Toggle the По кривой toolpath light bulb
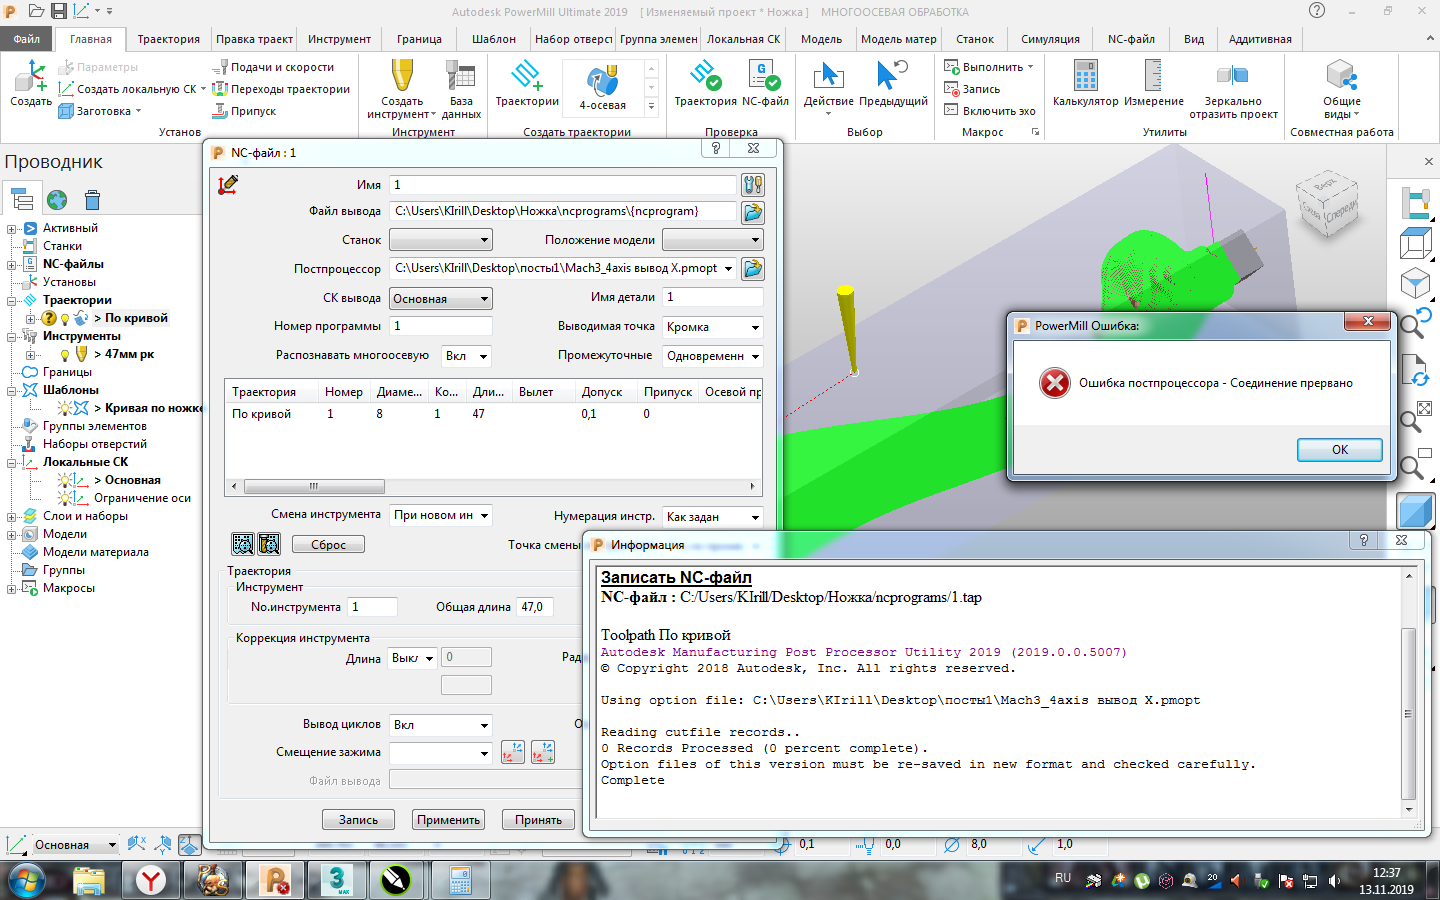Screen dimensions: 1440x900 (x=65, y=319)
